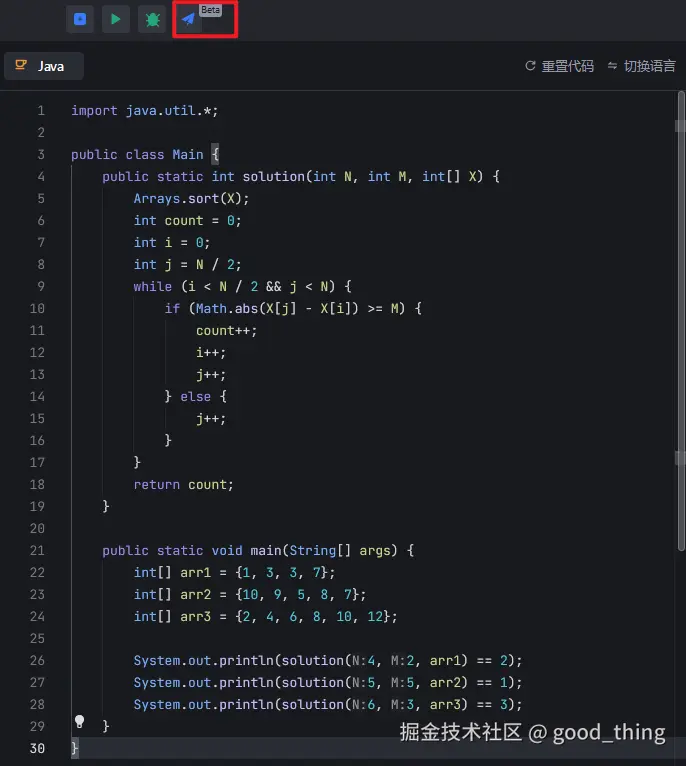
Task: Click the Java coffee cup icon
Action: point(21,65)
